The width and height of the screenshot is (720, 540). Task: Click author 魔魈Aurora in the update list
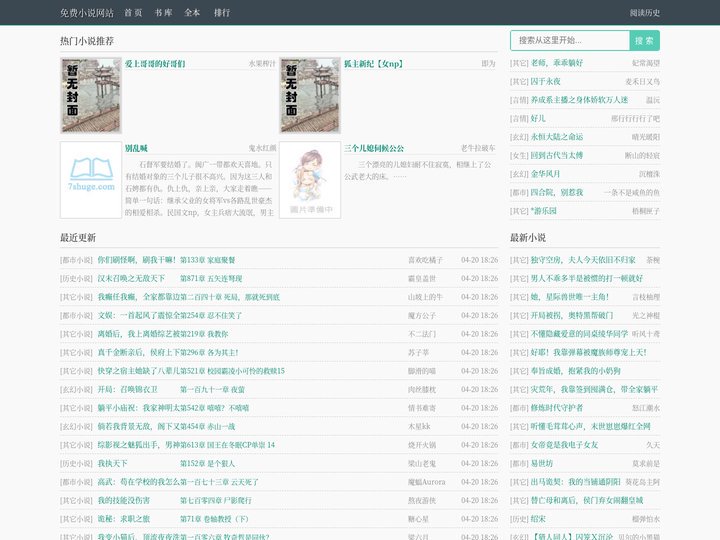click(427, 482)
